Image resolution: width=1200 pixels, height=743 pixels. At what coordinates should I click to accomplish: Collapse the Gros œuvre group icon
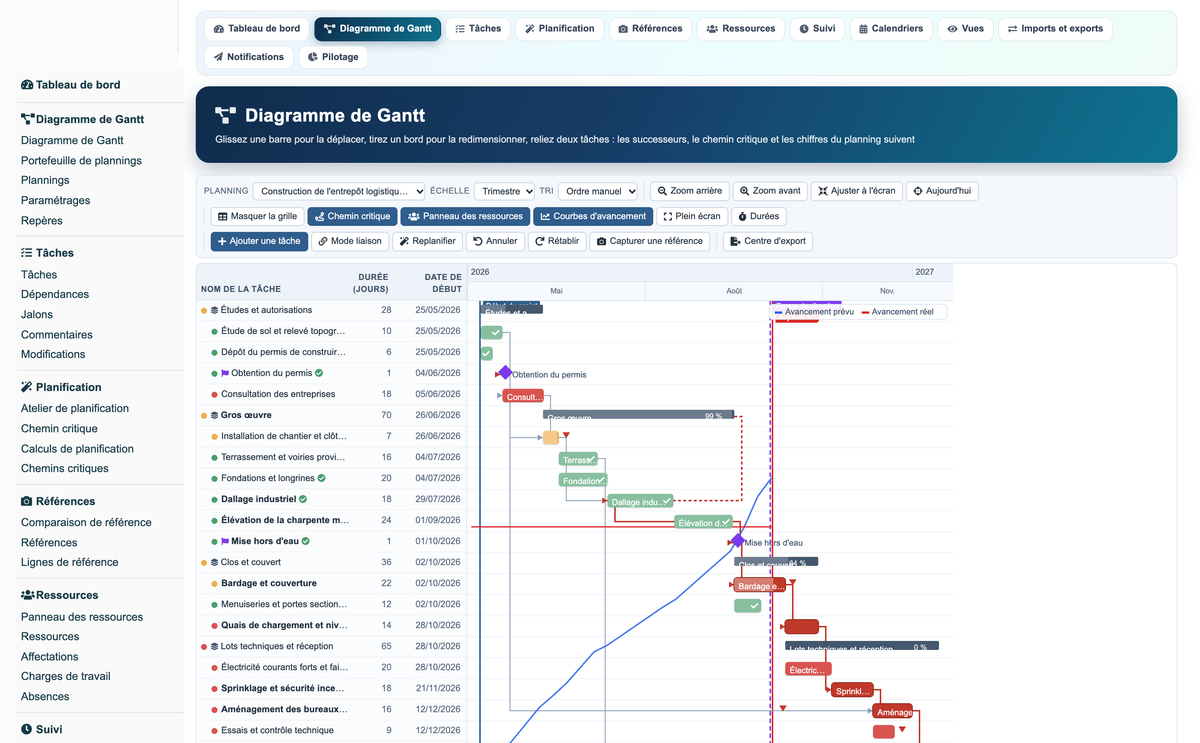pyautogui.click(x=214, y=415)
